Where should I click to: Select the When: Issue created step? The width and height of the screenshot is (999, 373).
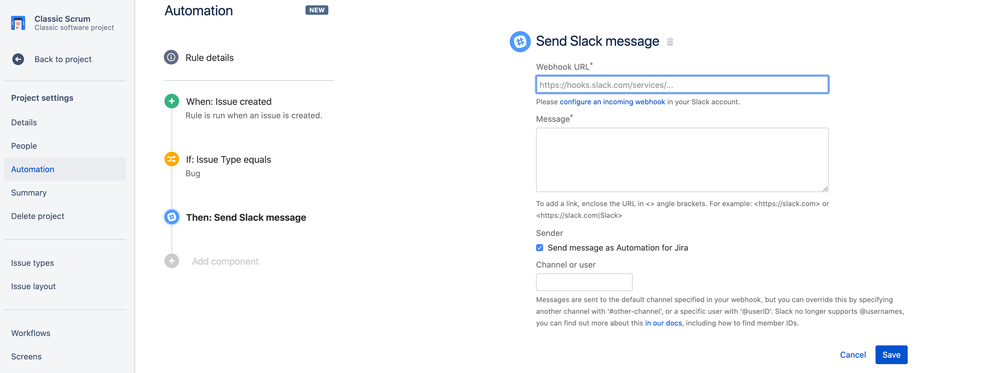(x=229, y=101)
